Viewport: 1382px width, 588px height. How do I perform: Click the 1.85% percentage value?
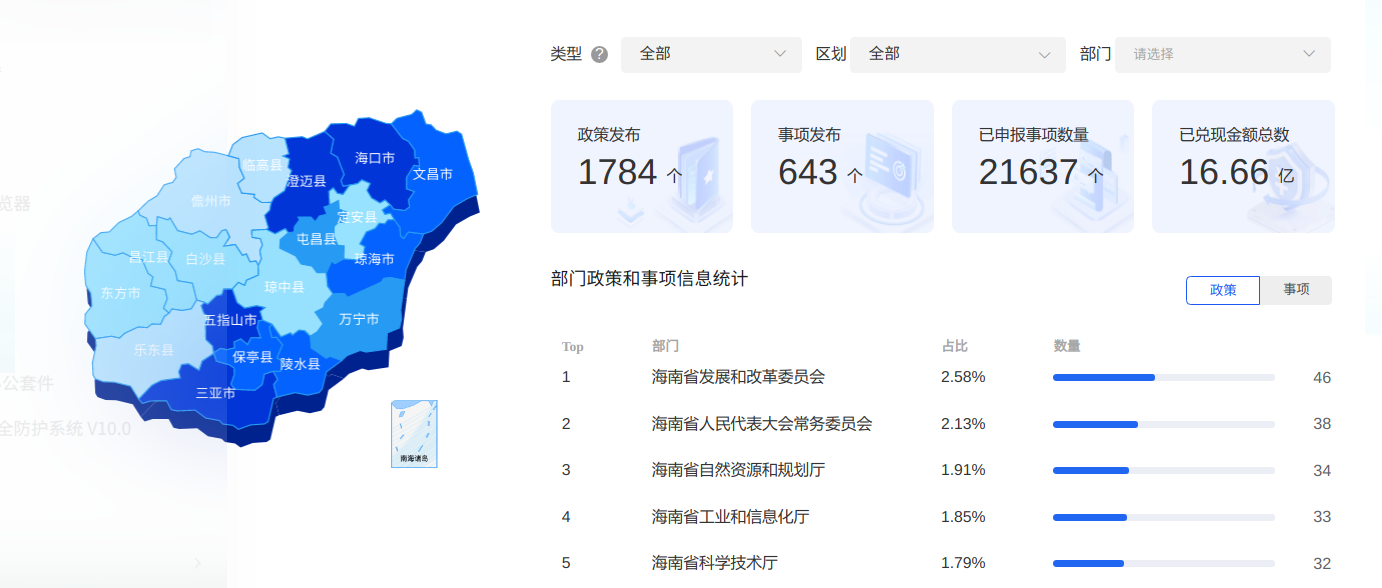(963, 517)
